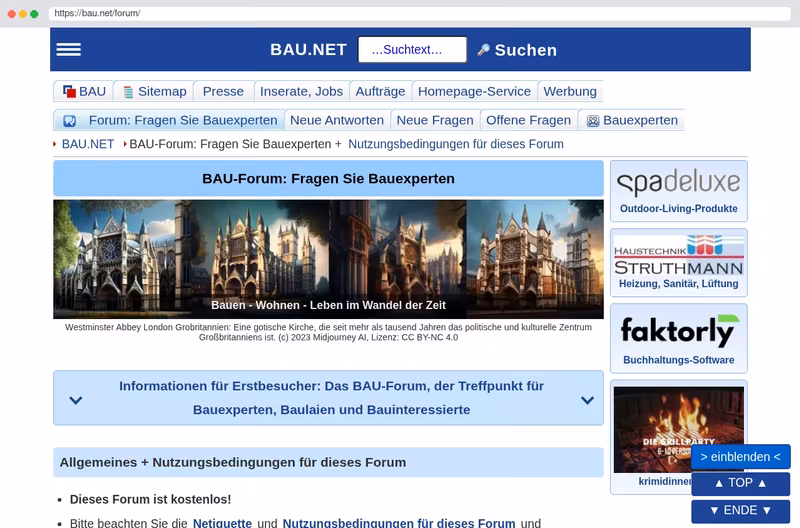Click the Outdoor-Living-Produkte link
This screenshot has width=800, height=528.
point(679,209)
